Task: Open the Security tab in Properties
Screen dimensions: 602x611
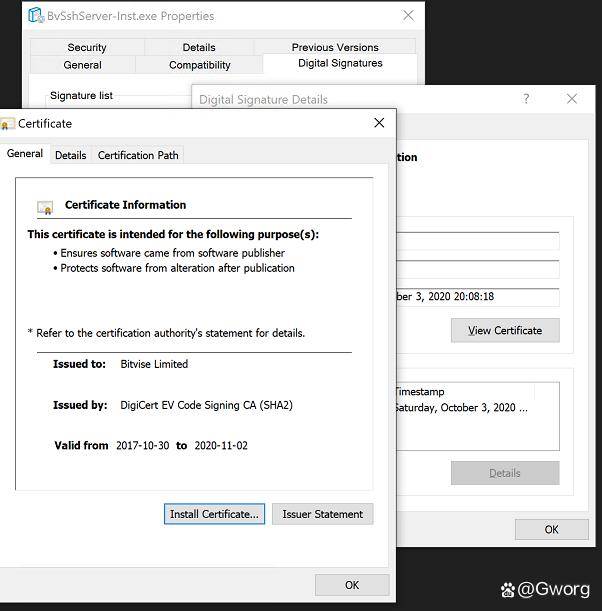Action: [x=87, y=47]
